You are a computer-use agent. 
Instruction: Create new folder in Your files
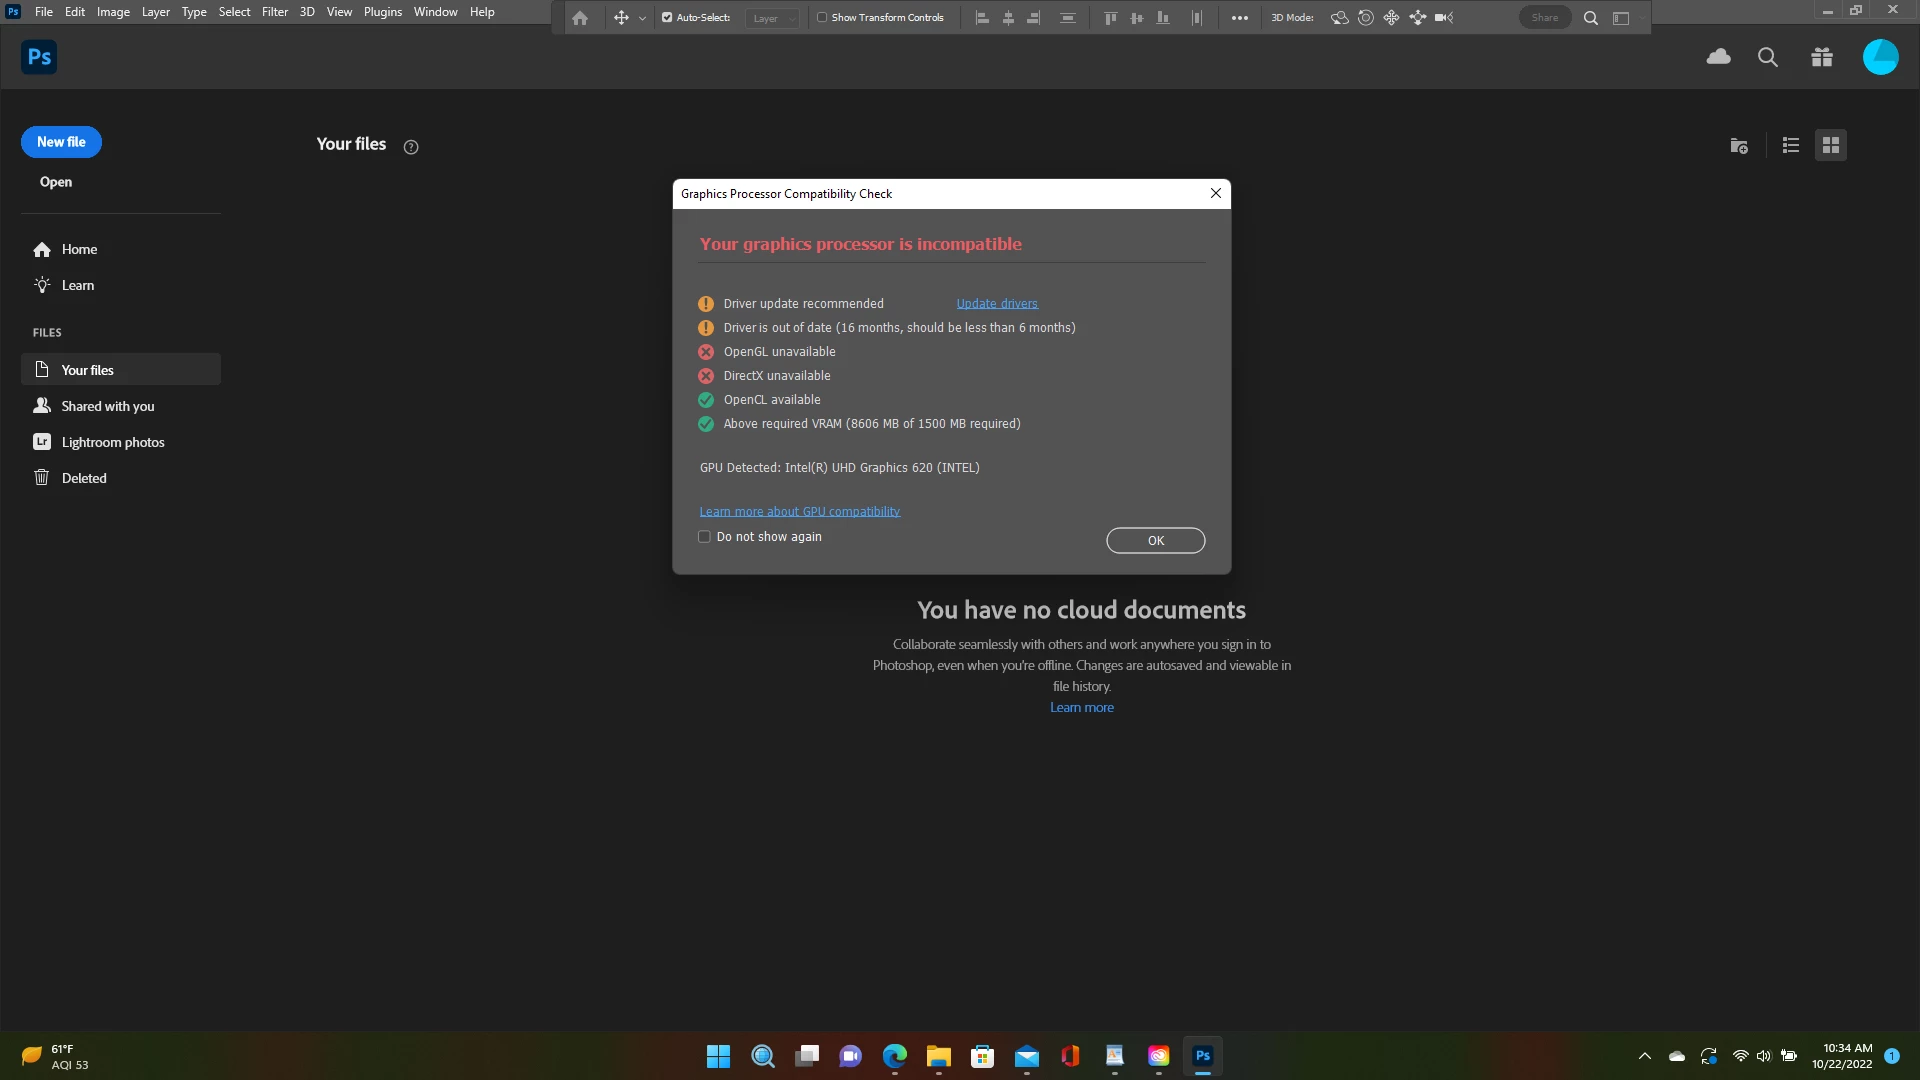coord(1739,146)
